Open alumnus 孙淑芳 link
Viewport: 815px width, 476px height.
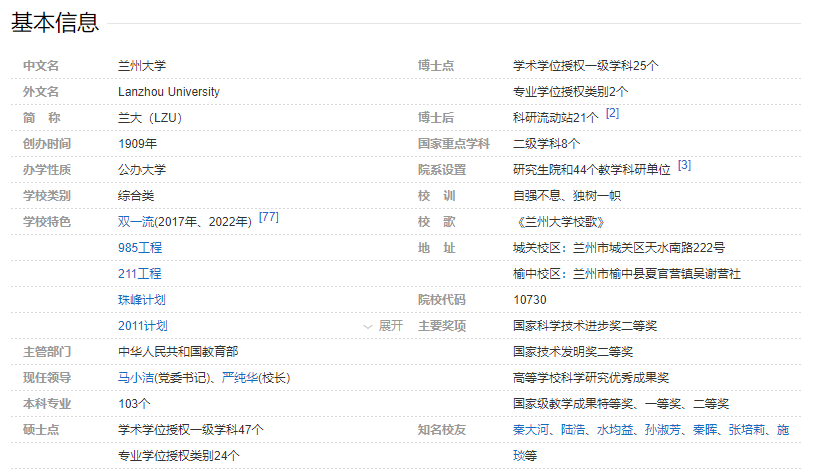point(663,430)
